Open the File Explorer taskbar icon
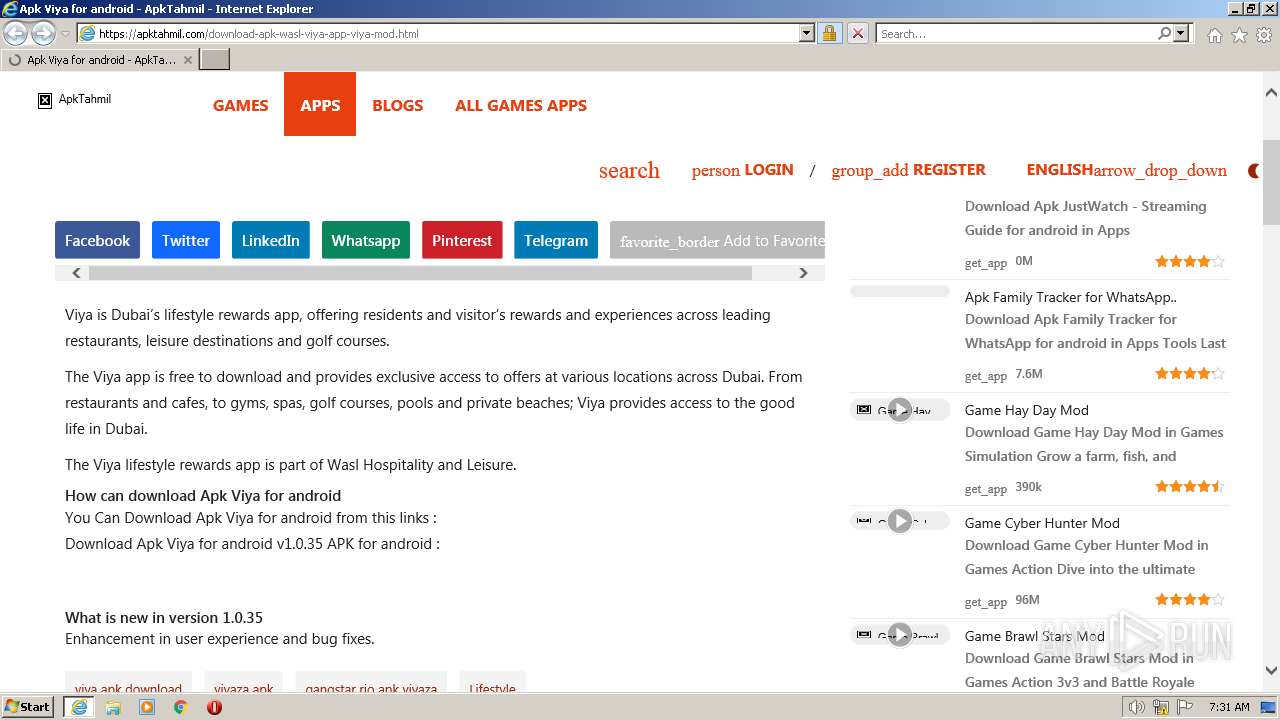The image size is (1280, 720). coord(113,707)
